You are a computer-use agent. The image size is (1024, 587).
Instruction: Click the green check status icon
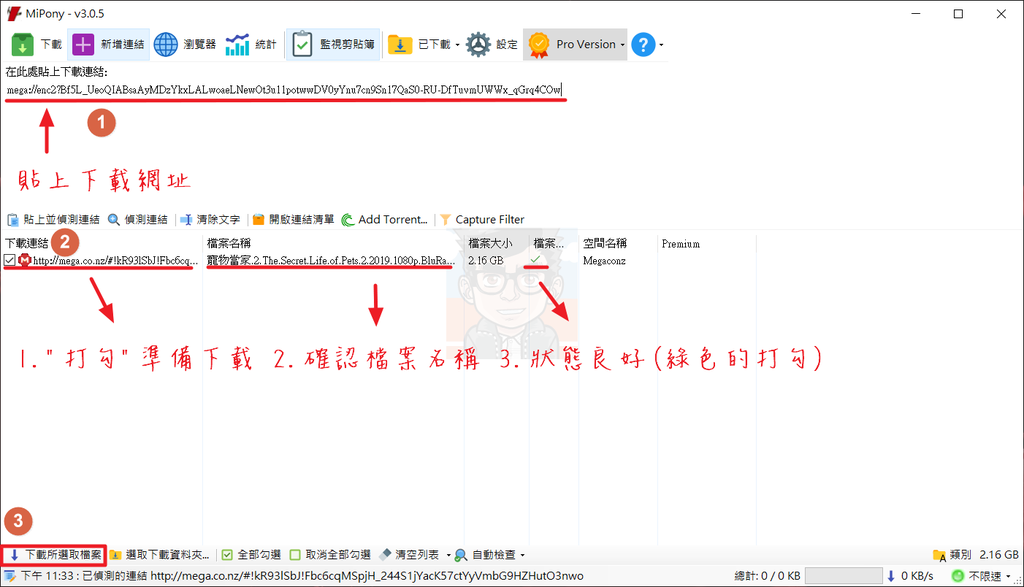[536, 260]
